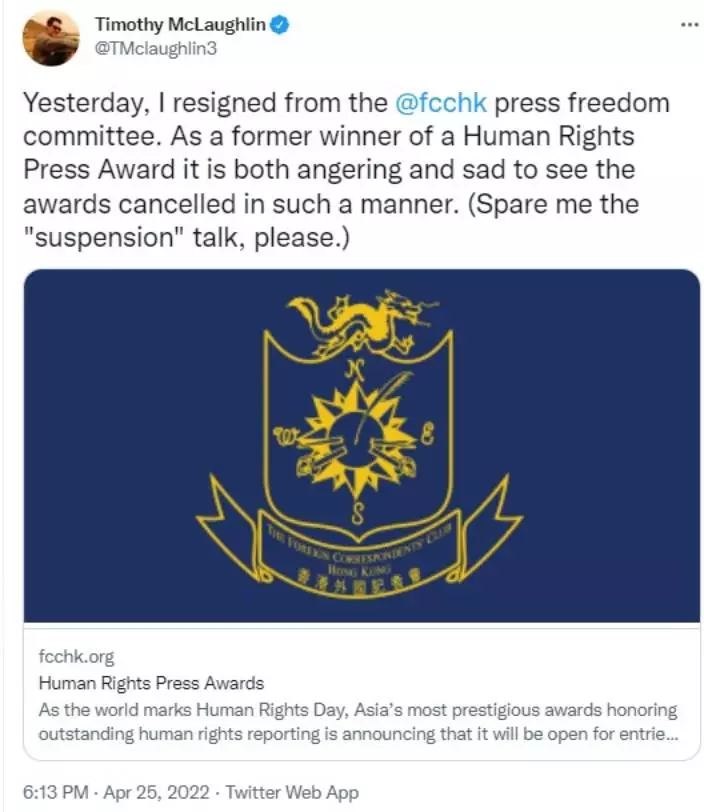704x812 pixels.
Task: Click the blue verified badge
Action: point(281,25)
